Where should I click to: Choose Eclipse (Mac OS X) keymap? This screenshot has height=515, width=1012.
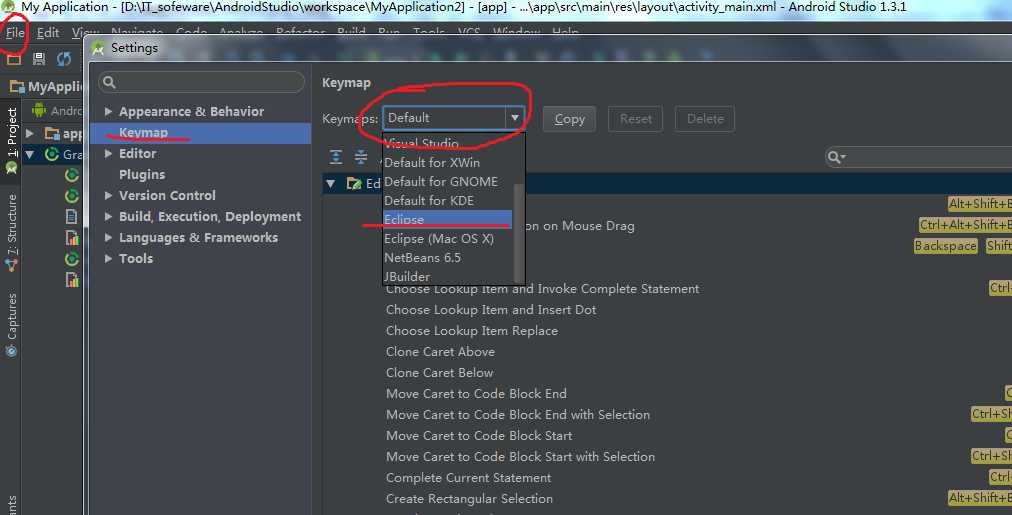click(x=439, y=239)
